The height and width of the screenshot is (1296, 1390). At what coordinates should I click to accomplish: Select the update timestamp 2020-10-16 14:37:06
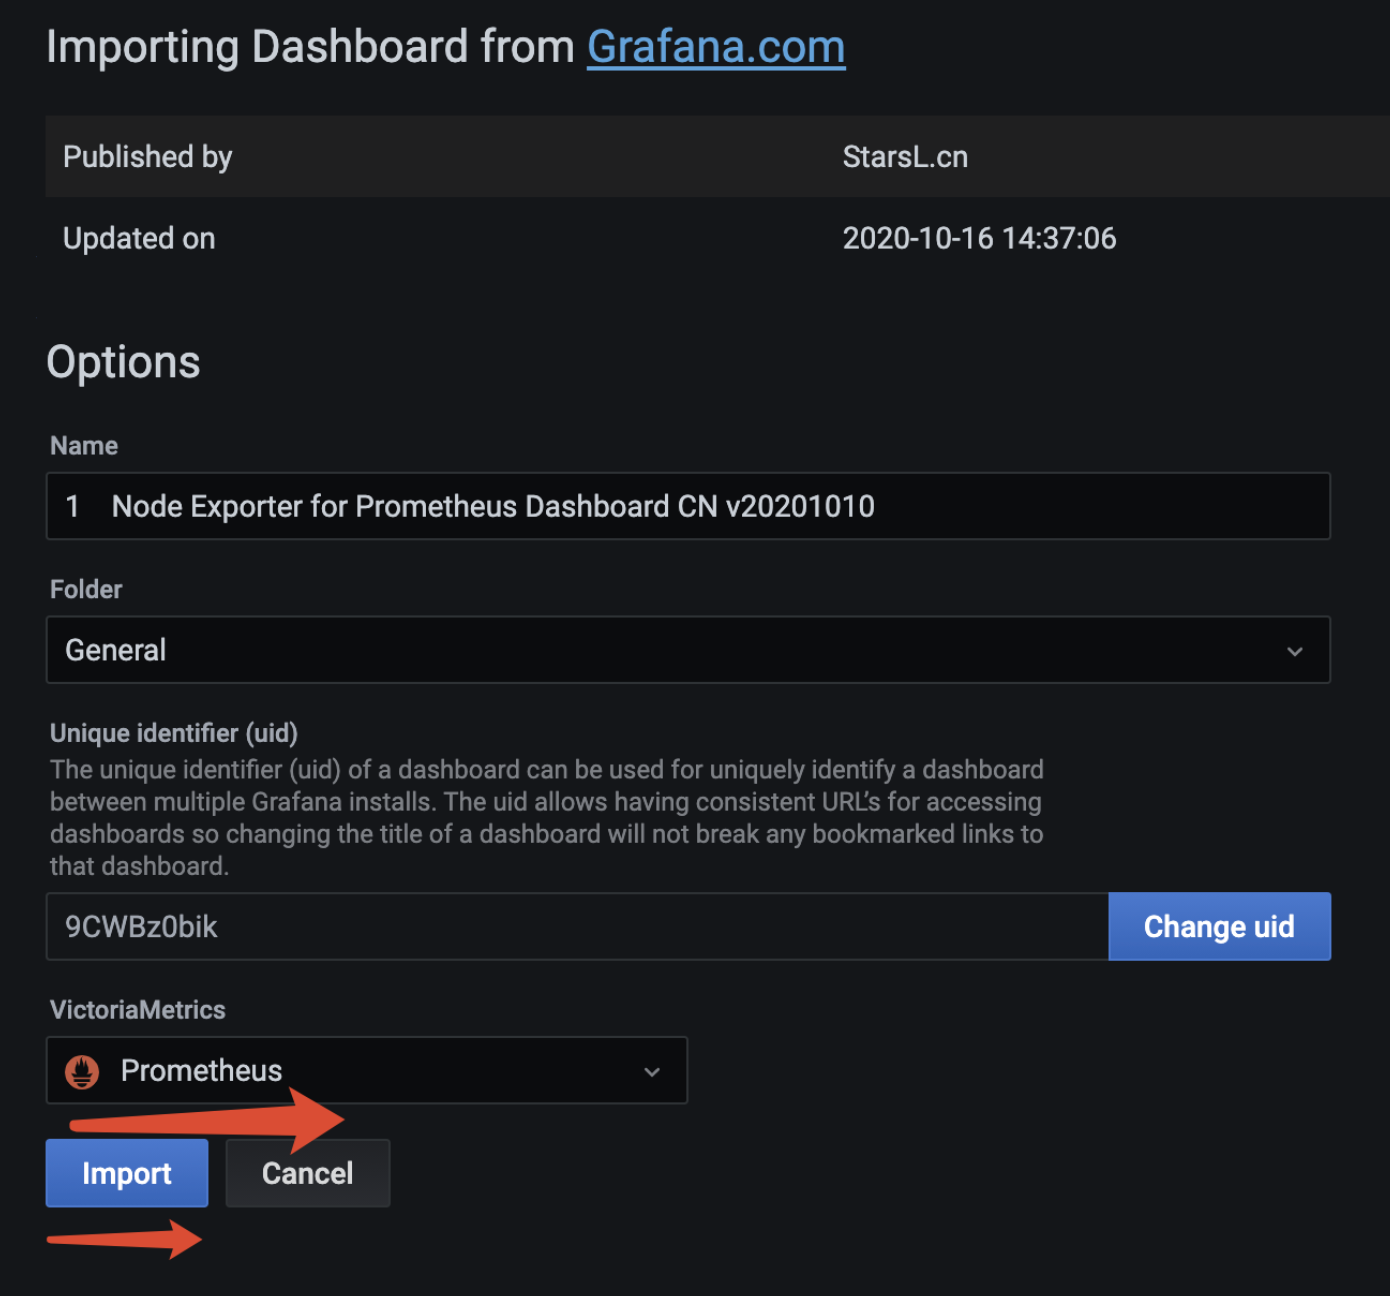[979, 238]
